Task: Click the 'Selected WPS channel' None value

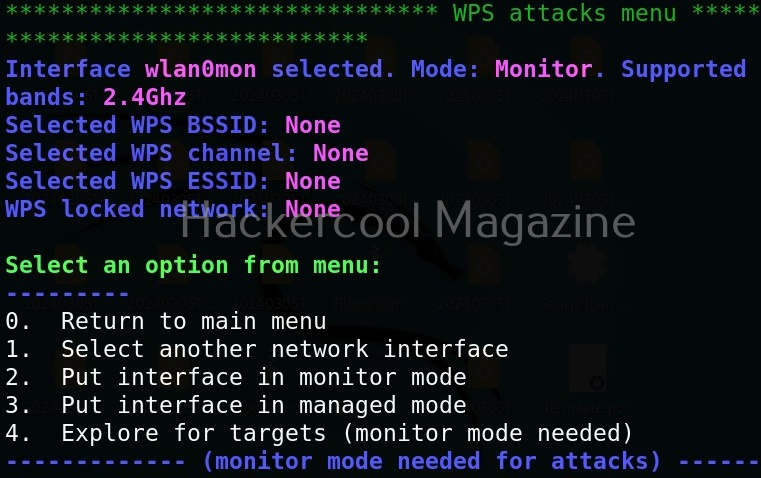Action: (x=341, y=153)
